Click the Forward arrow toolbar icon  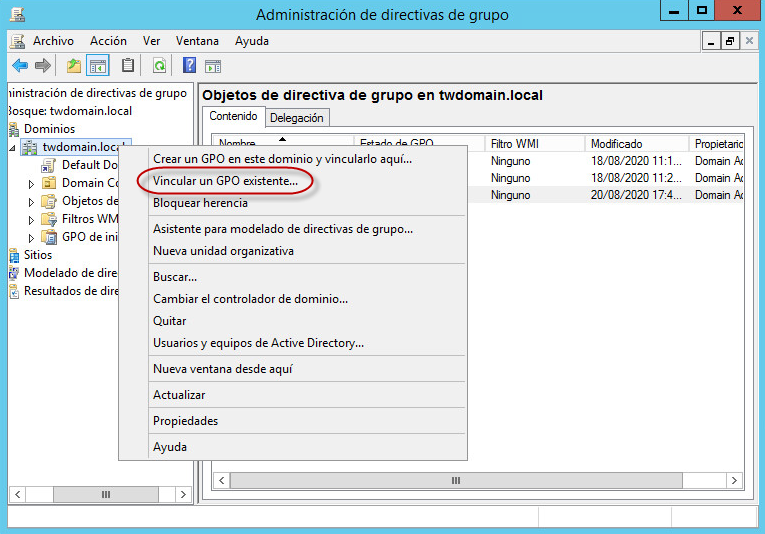click(x=42, y=66)
